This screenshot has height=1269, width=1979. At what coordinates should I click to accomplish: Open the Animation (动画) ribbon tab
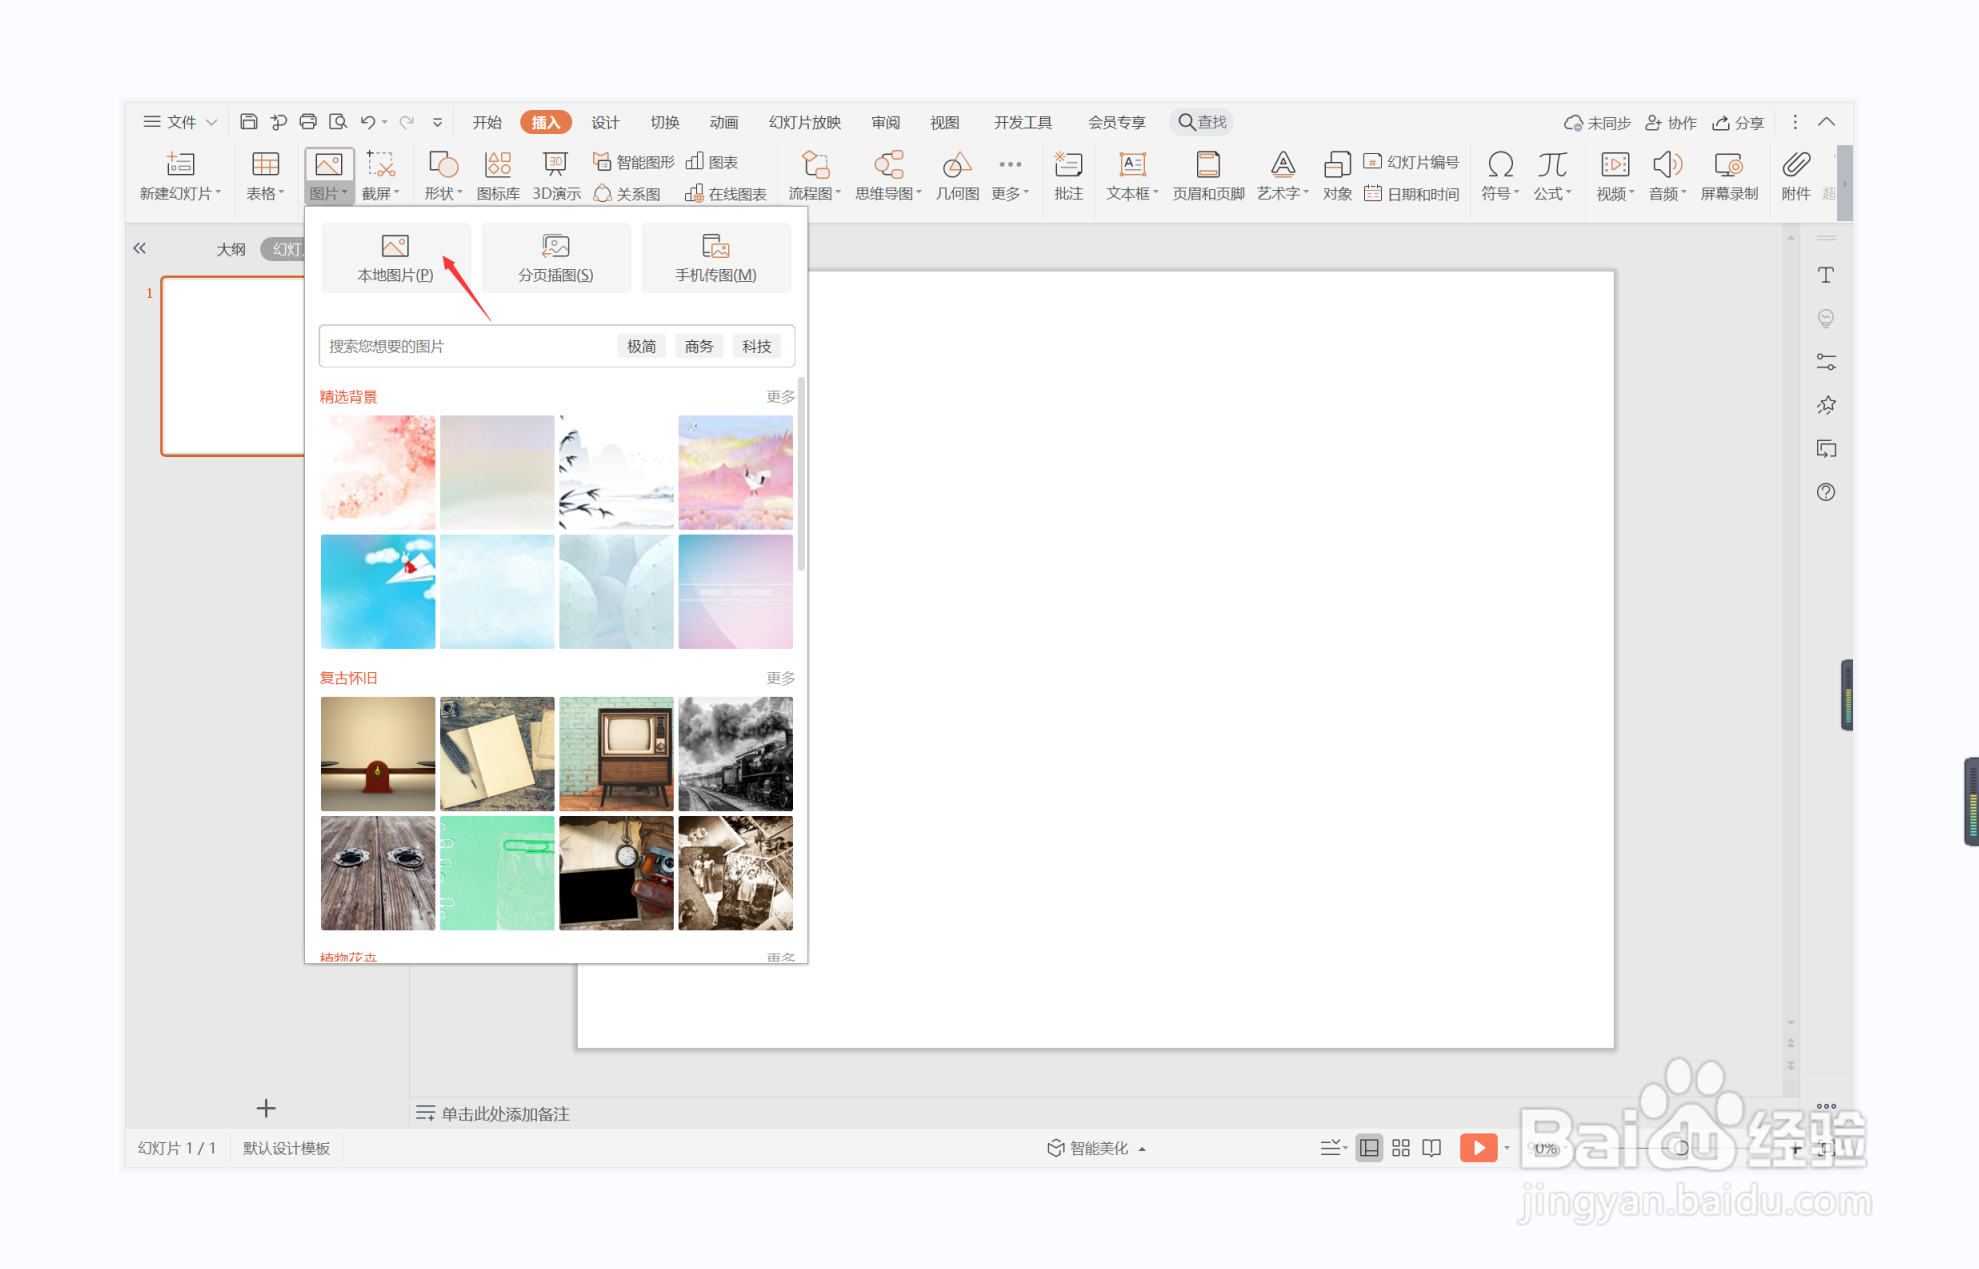(x=723, y=122)
